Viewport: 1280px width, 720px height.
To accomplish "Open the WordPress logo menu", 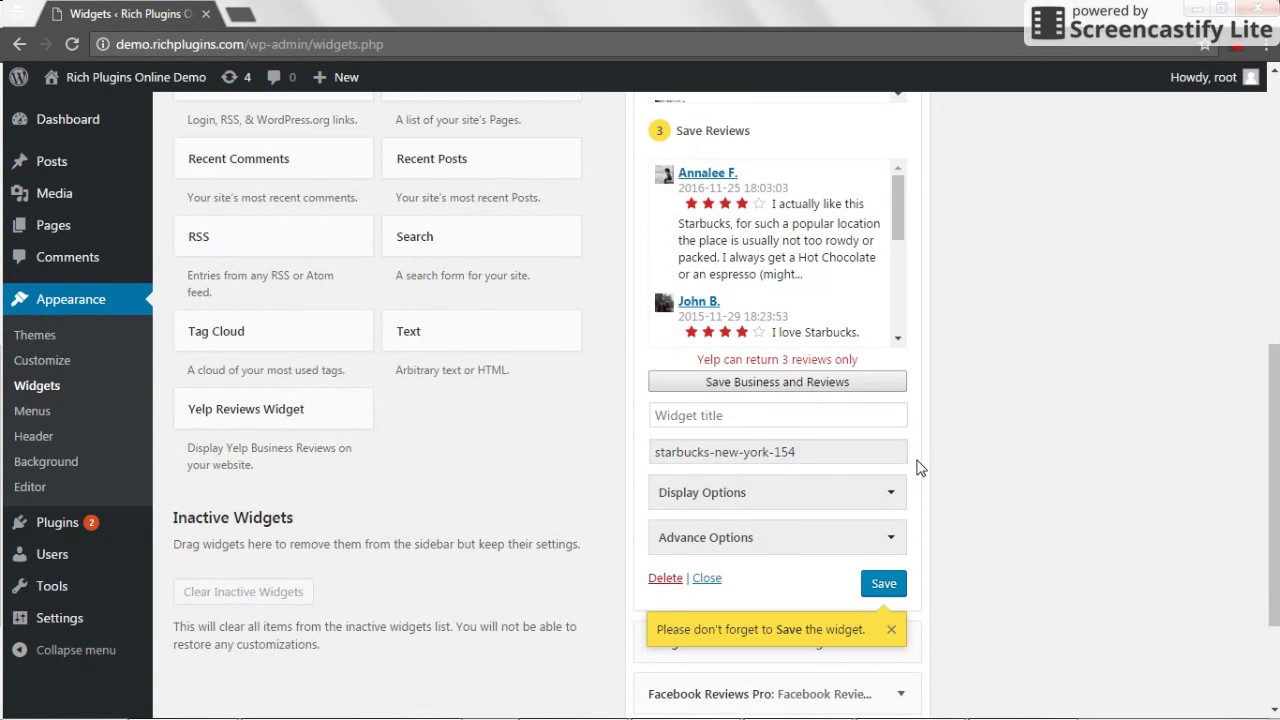I will pos(18,77).
